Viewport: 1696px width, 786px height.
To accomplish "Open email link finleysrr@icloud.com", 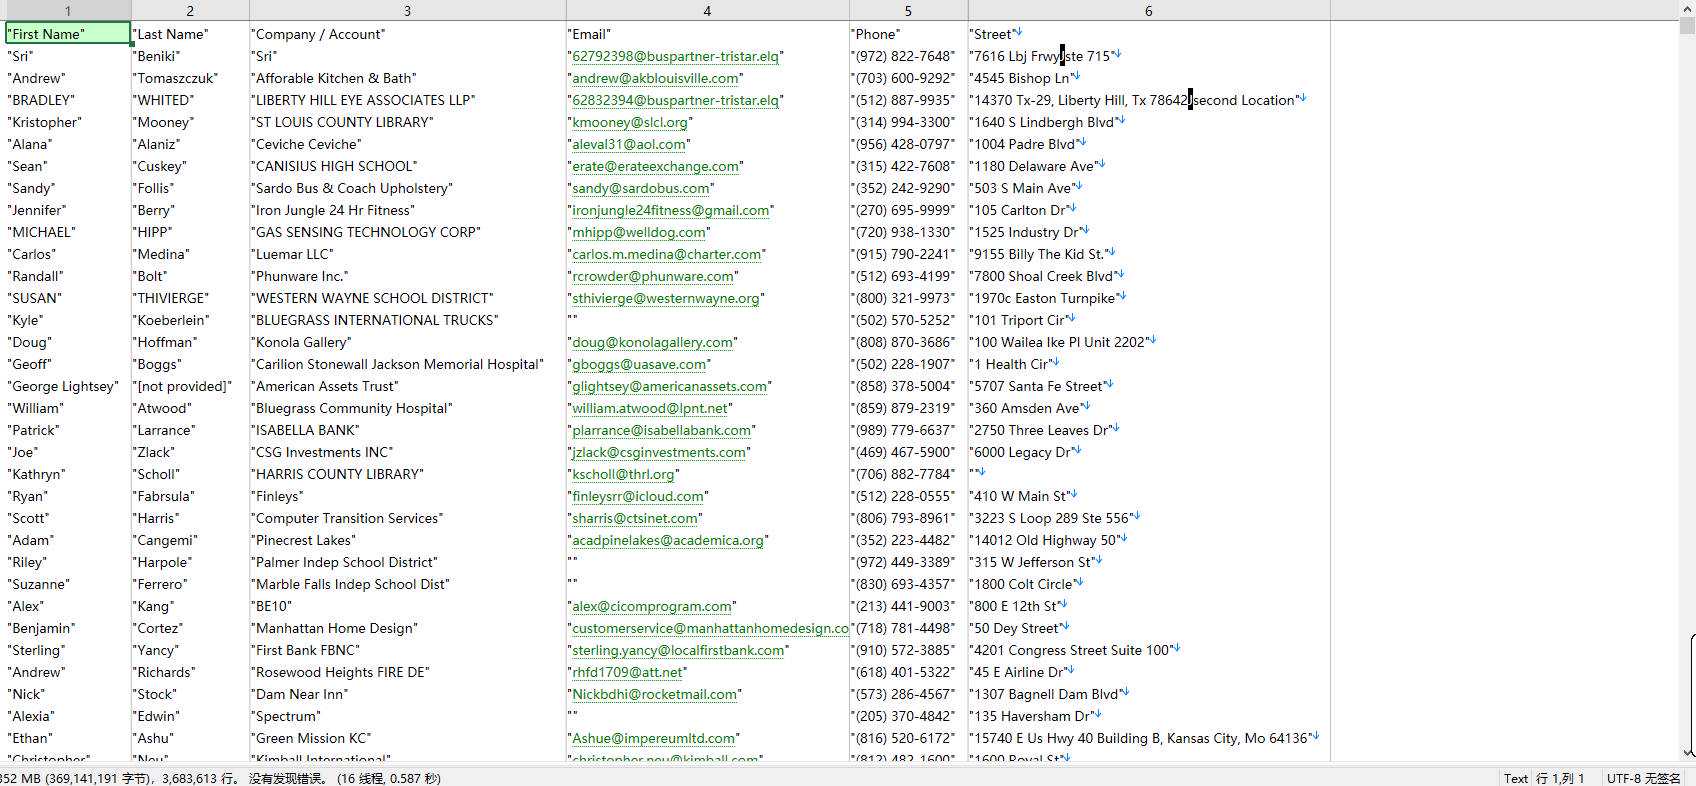I will coord(638,496).
